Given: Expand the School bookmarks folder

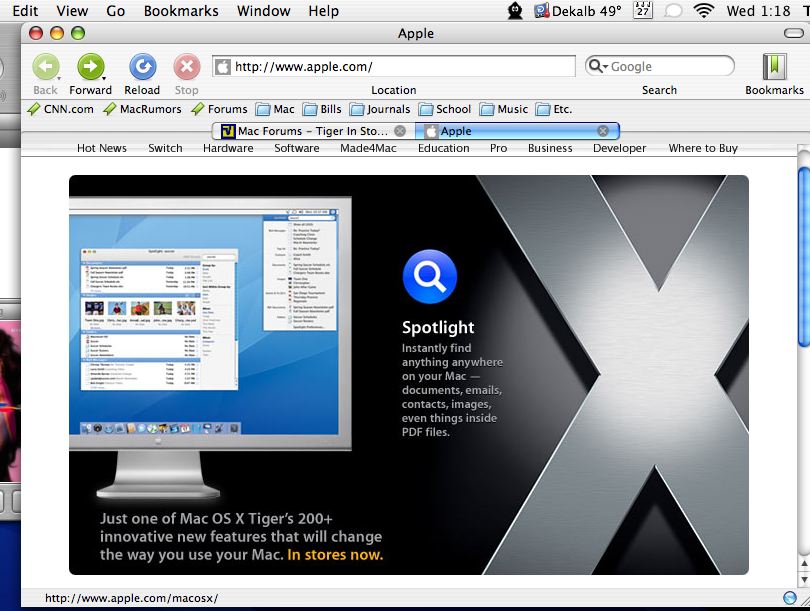Looking at the screenshot, I should click(445, 109).
